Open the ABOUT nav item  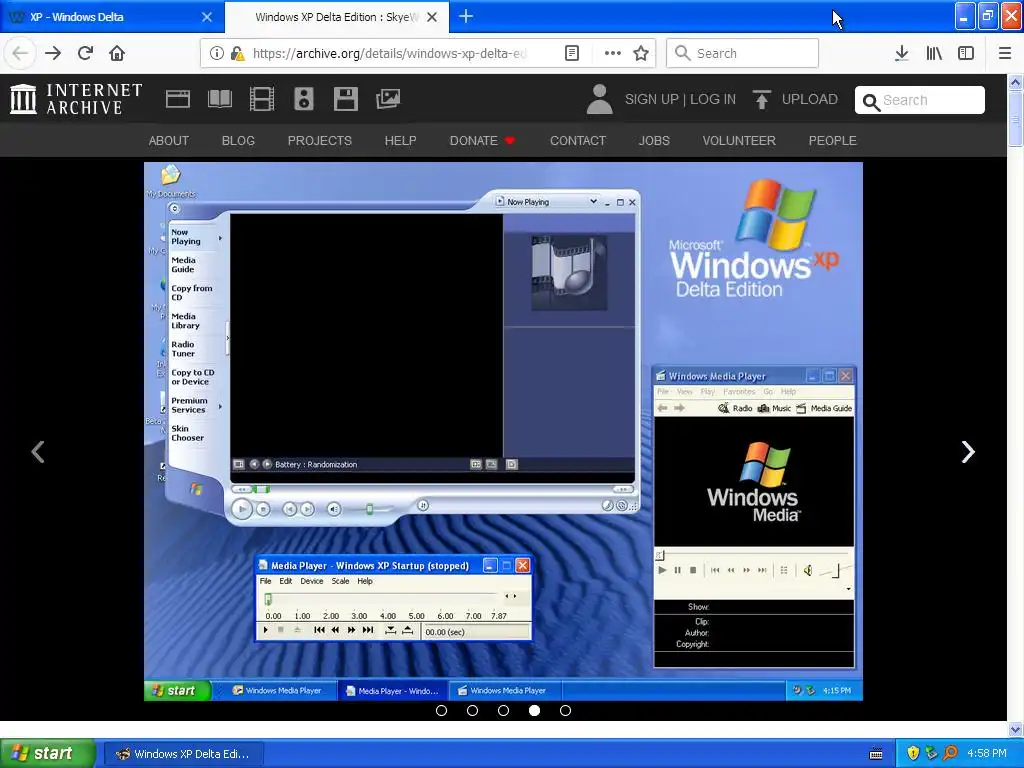pyautogui.click(x=168, y=140)
